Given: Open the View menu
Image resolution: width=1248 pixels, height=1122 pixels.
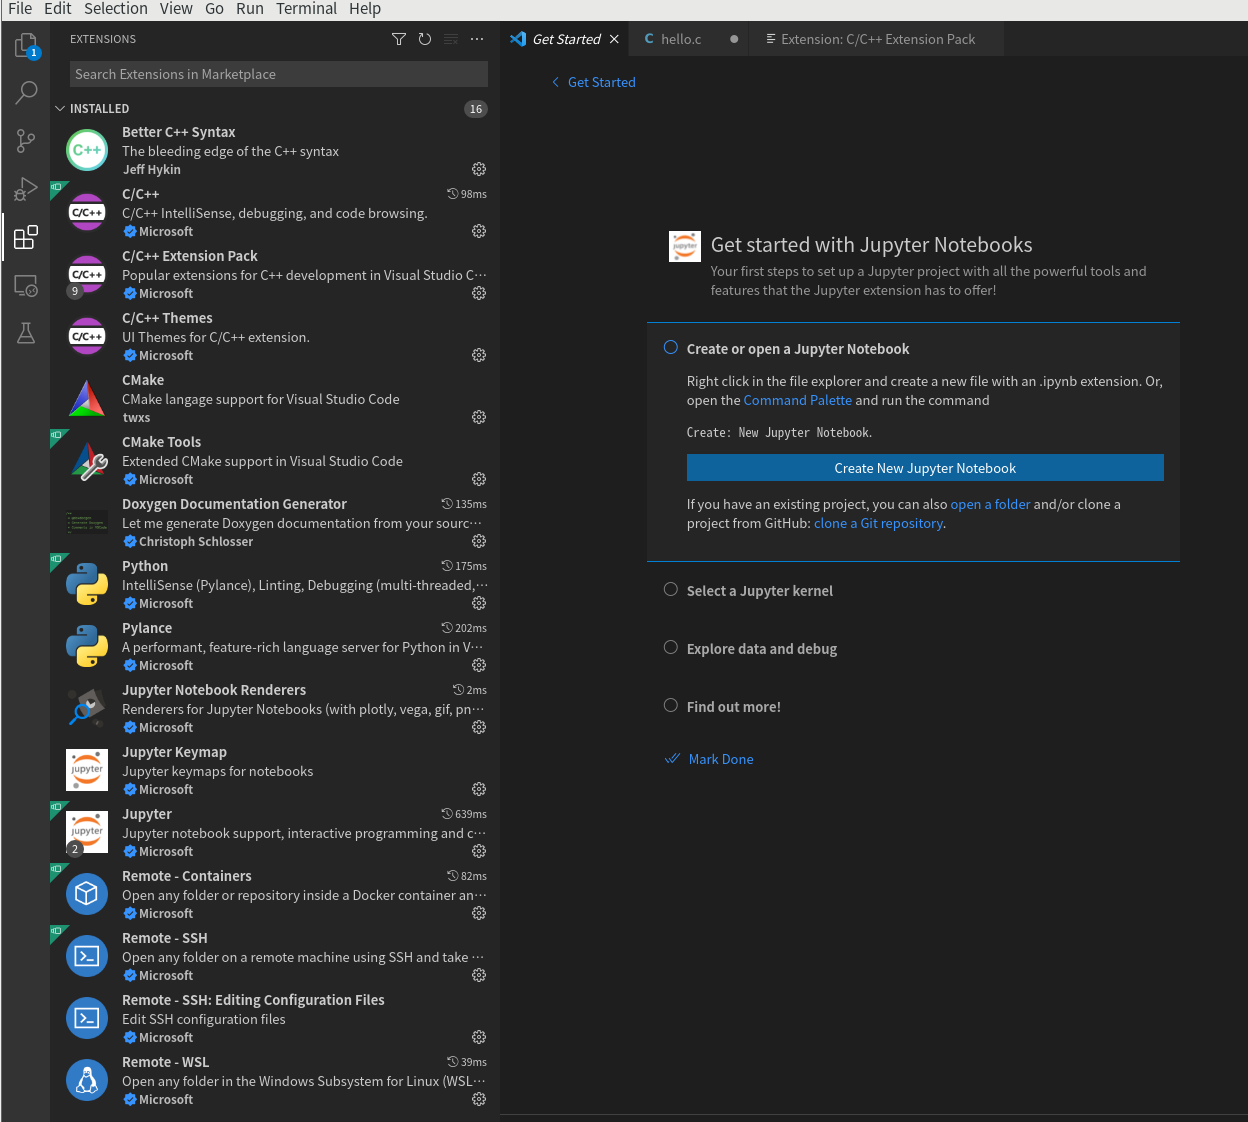Looking at the screenshot, I should coord(176,9).
